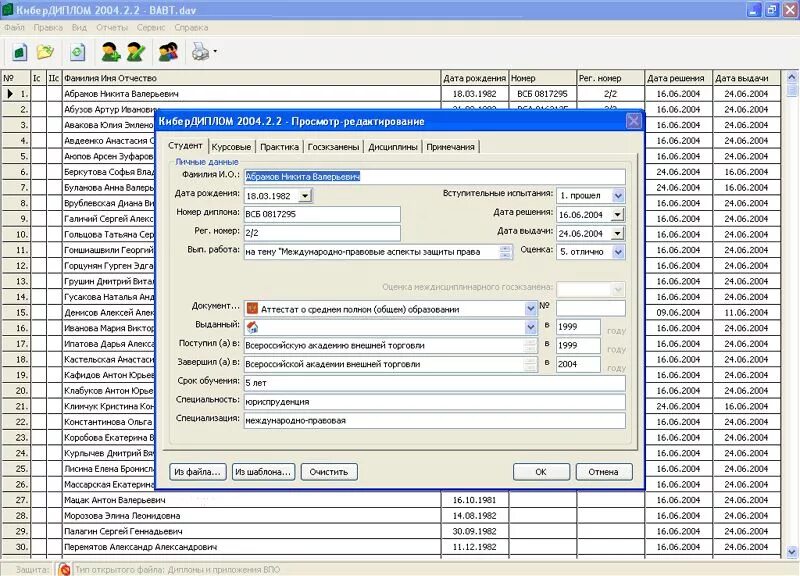The height and width of the screenshot is (576, 800).
Task: Click the table scrollbar up arrow
Action: point(791,77)
